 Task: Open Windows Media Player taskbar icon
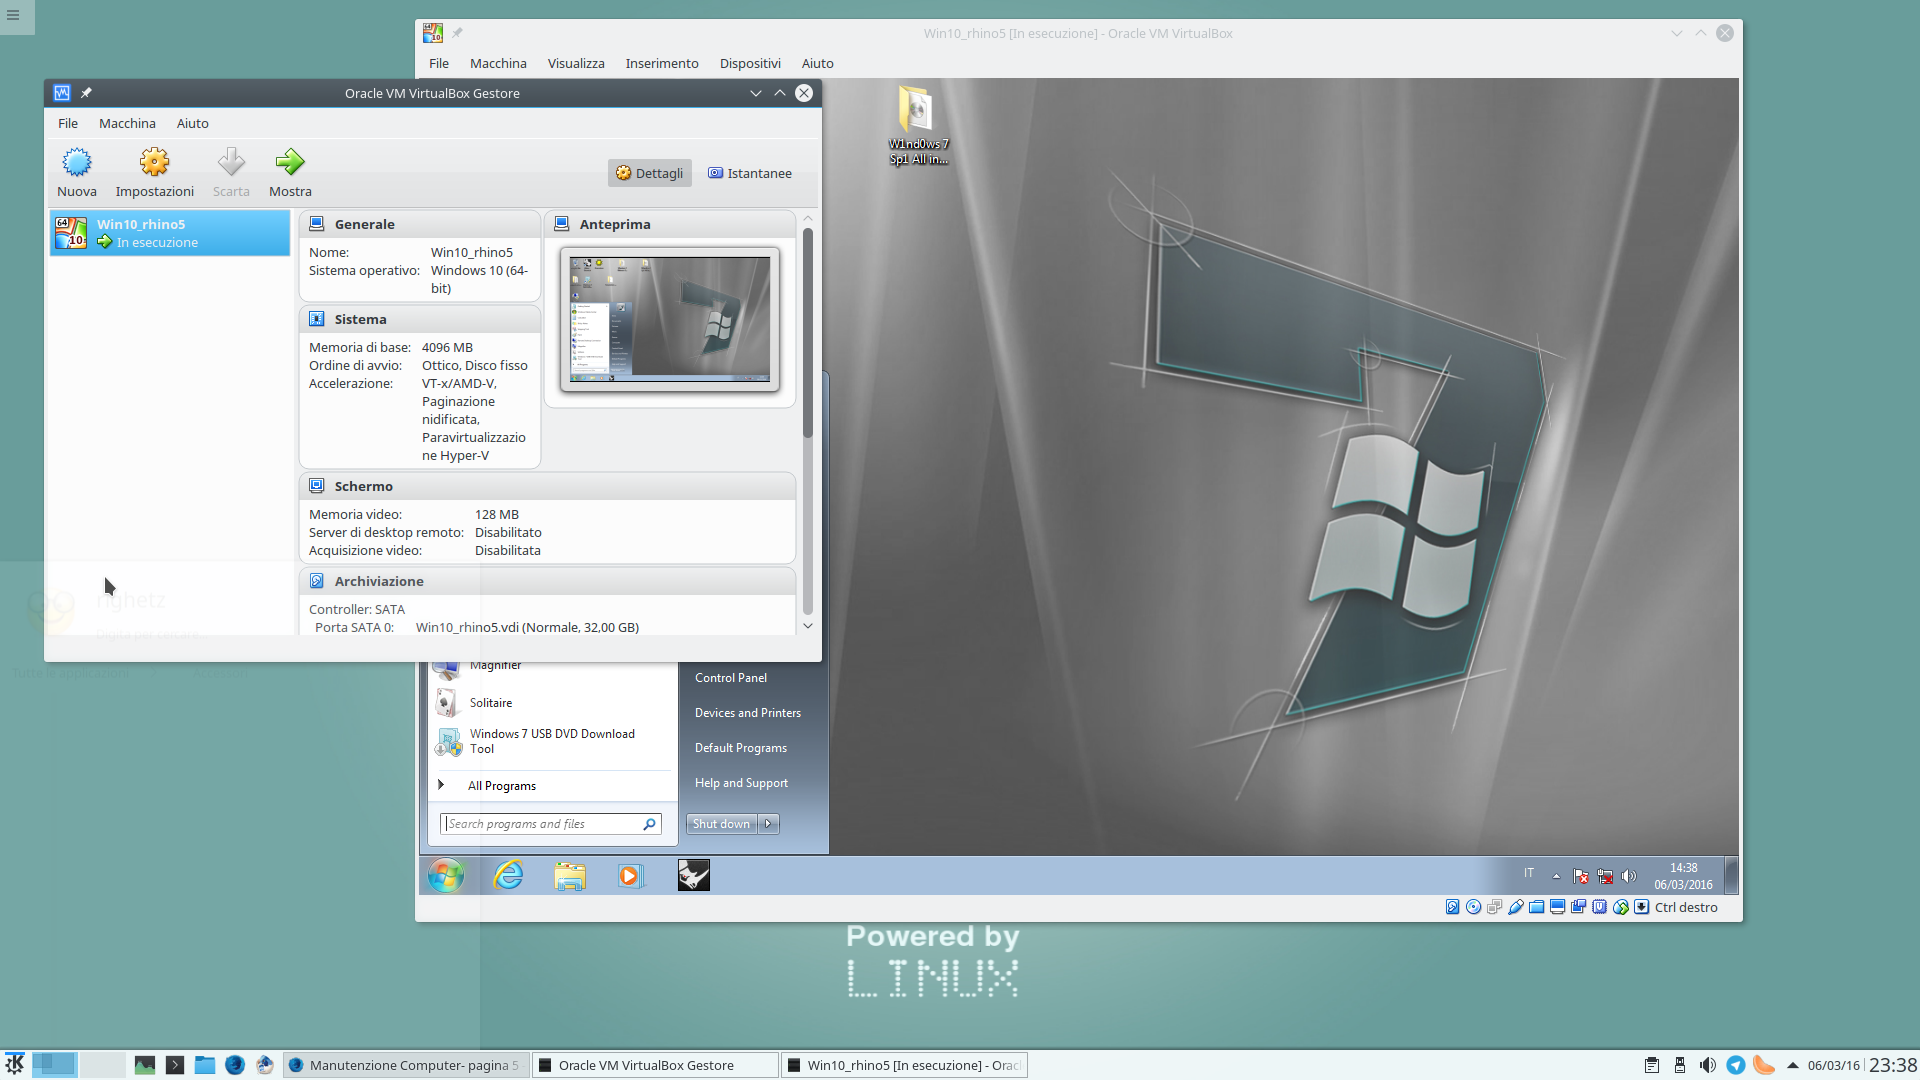click(629, 875)
